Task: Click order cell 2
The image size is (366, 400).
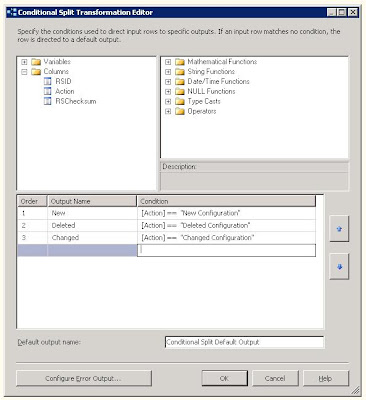Action: (x=33, y=226)
